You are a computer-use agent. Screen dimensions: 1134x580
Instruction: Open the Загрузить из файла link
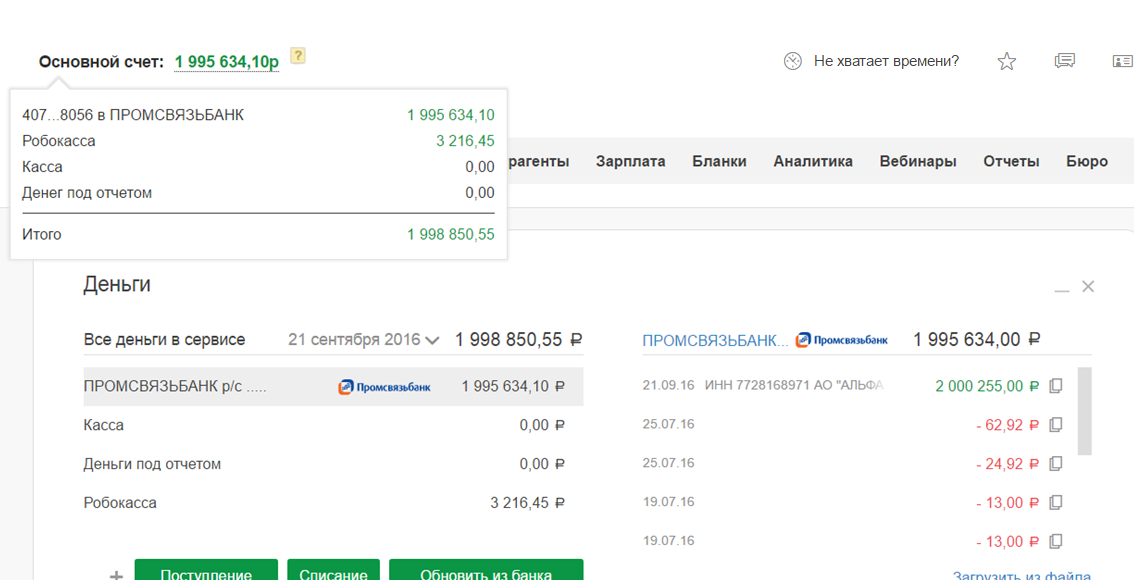[1022, 576]
